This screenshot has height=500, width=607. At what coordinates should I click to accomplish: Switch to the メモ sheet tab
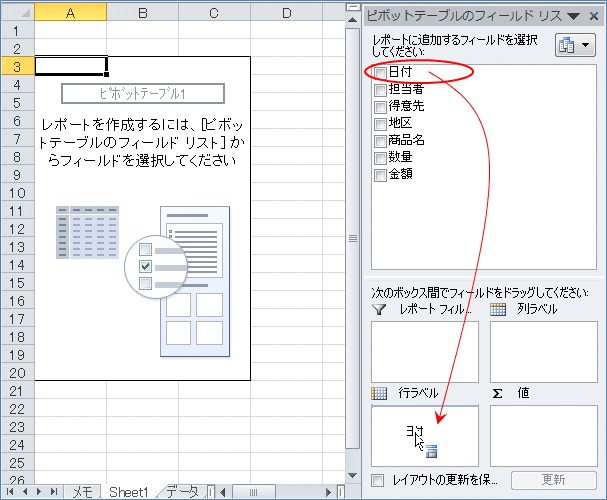coord(82,492)
